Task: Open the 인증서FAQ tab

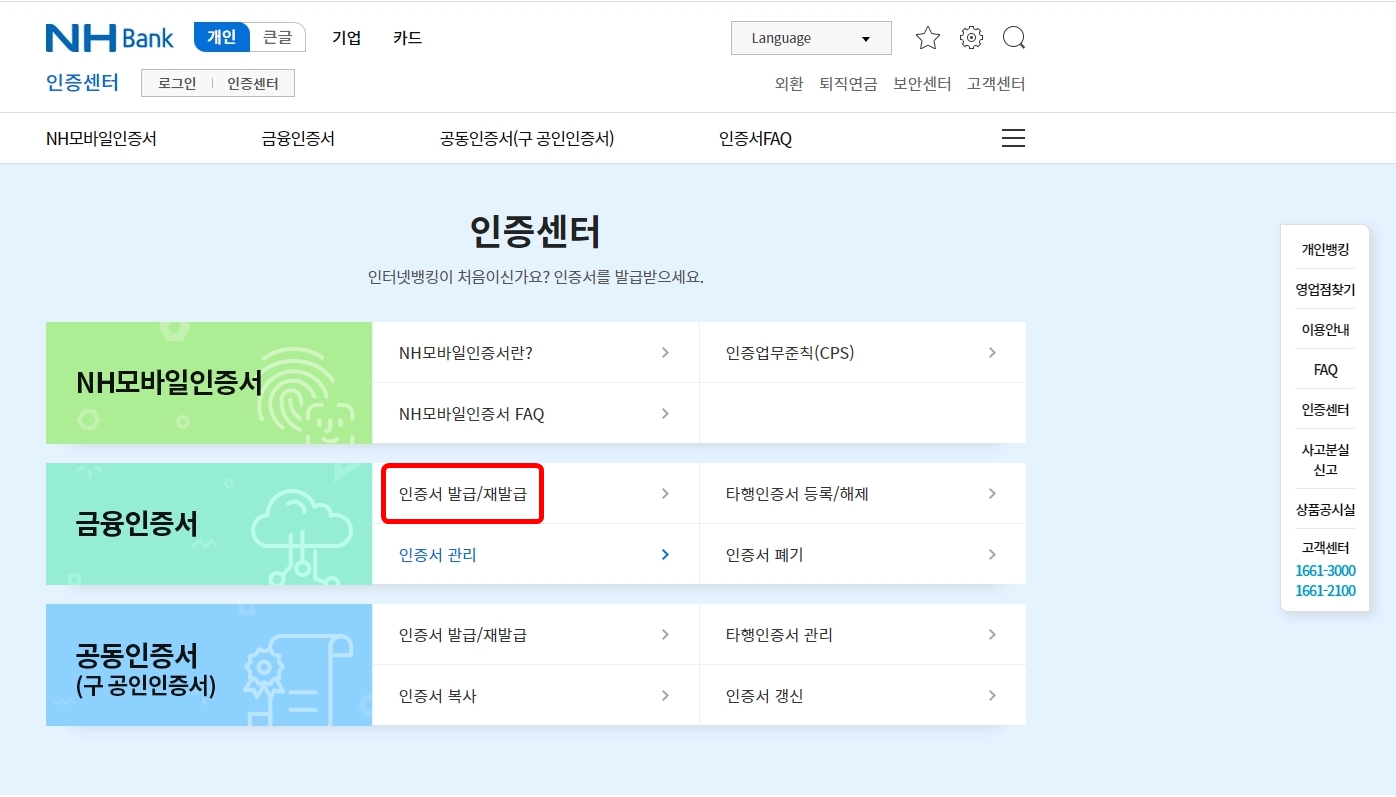Action: click(755, 138)
